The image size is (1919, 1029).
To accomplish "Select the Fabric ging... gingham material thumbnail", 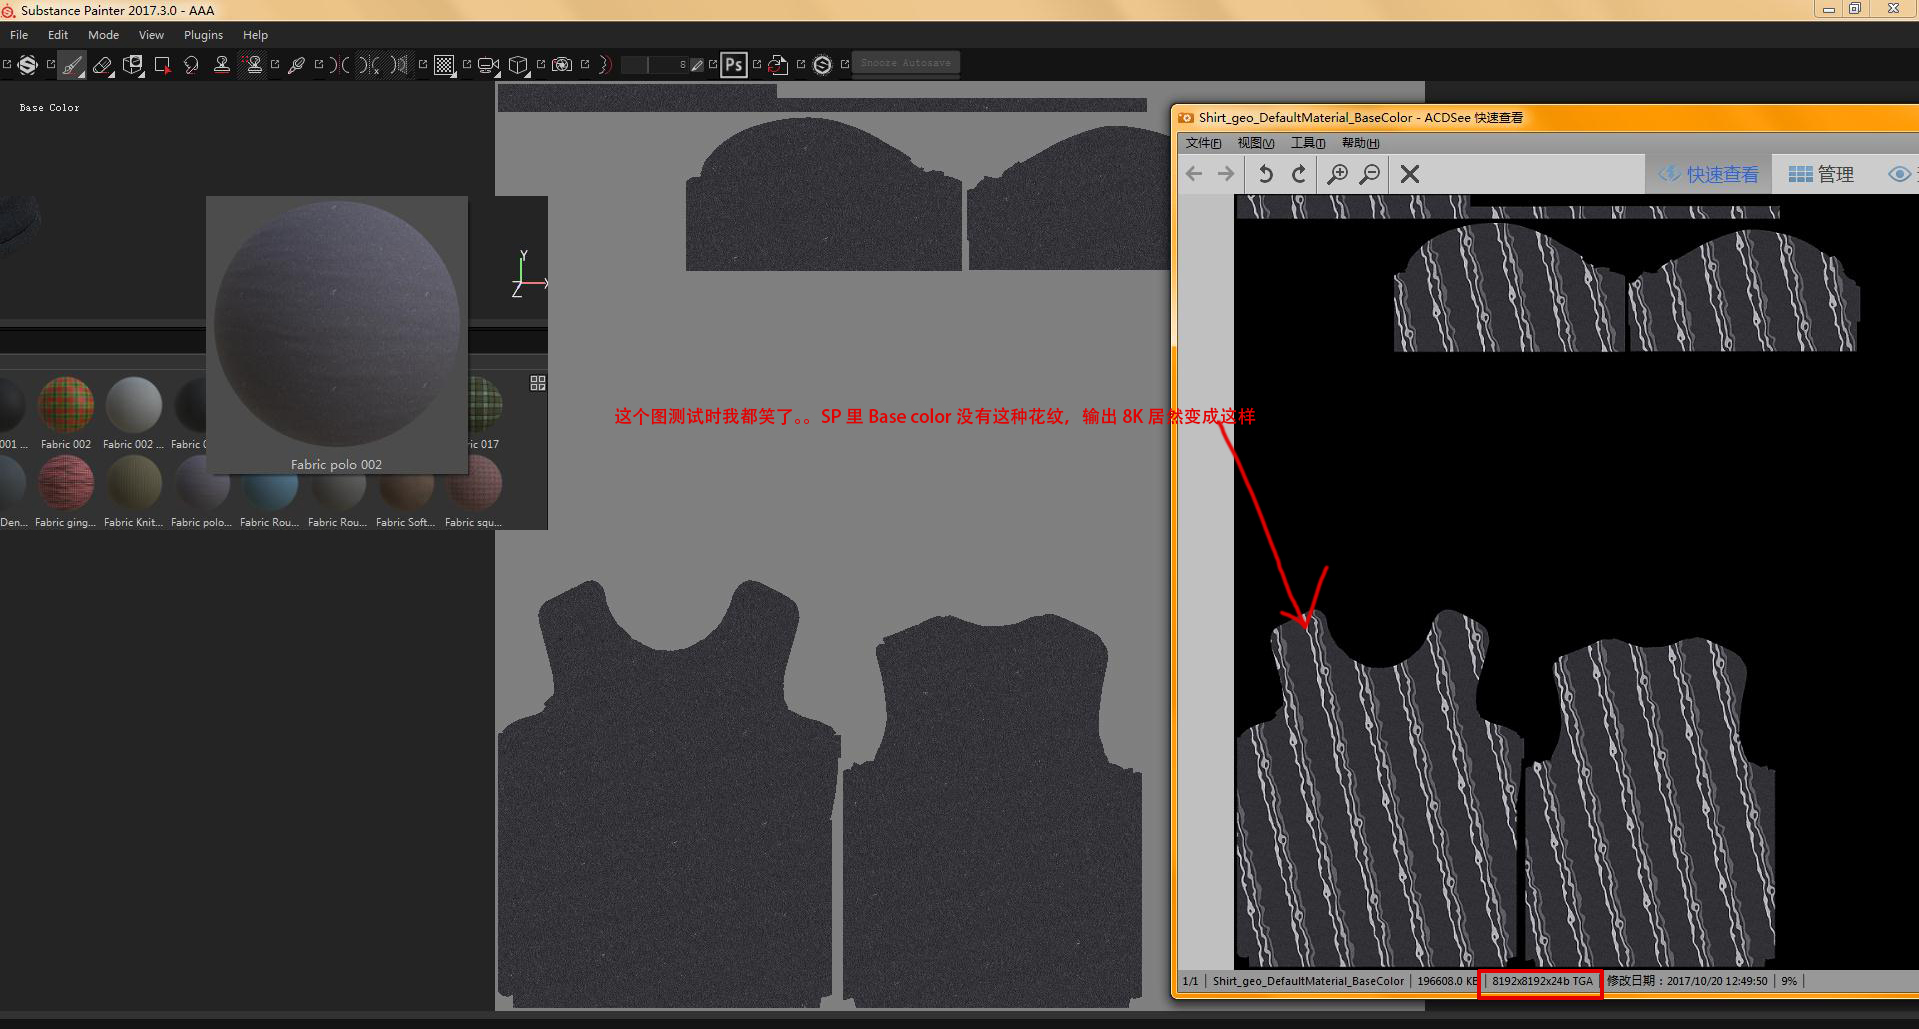I will (66, 483).
